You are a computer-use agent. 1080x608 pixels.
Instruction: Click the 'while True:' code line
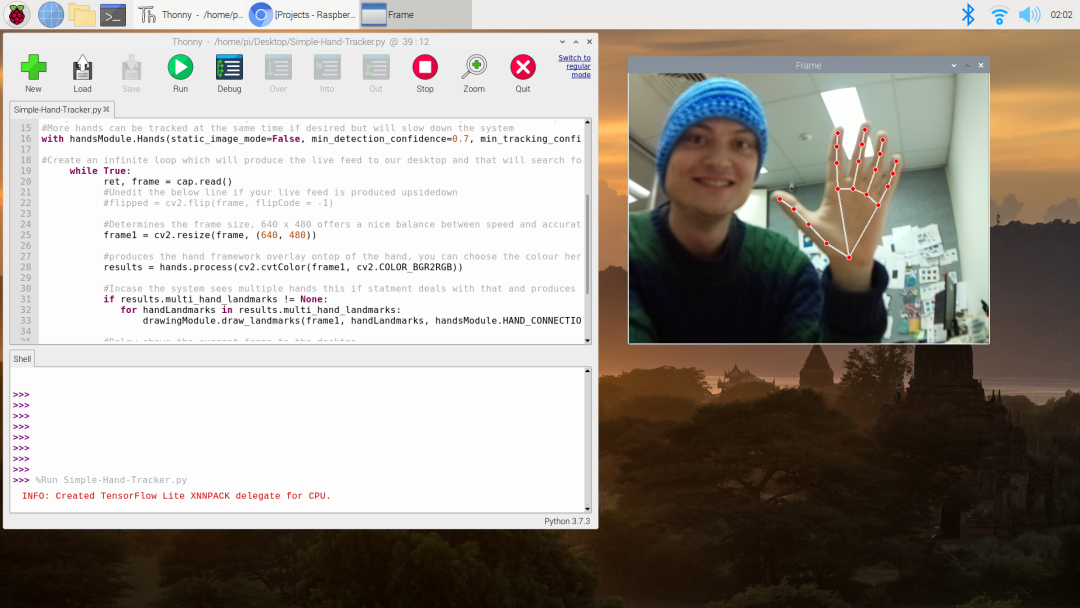click(100, 171)
